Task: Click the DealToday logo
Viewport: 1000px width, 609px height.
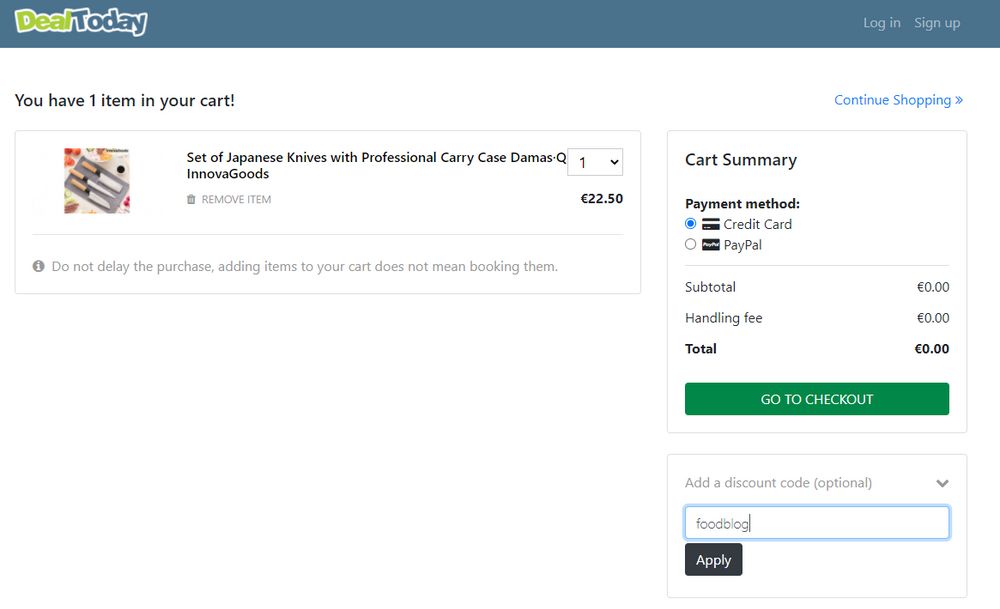Action: (81, 22)
